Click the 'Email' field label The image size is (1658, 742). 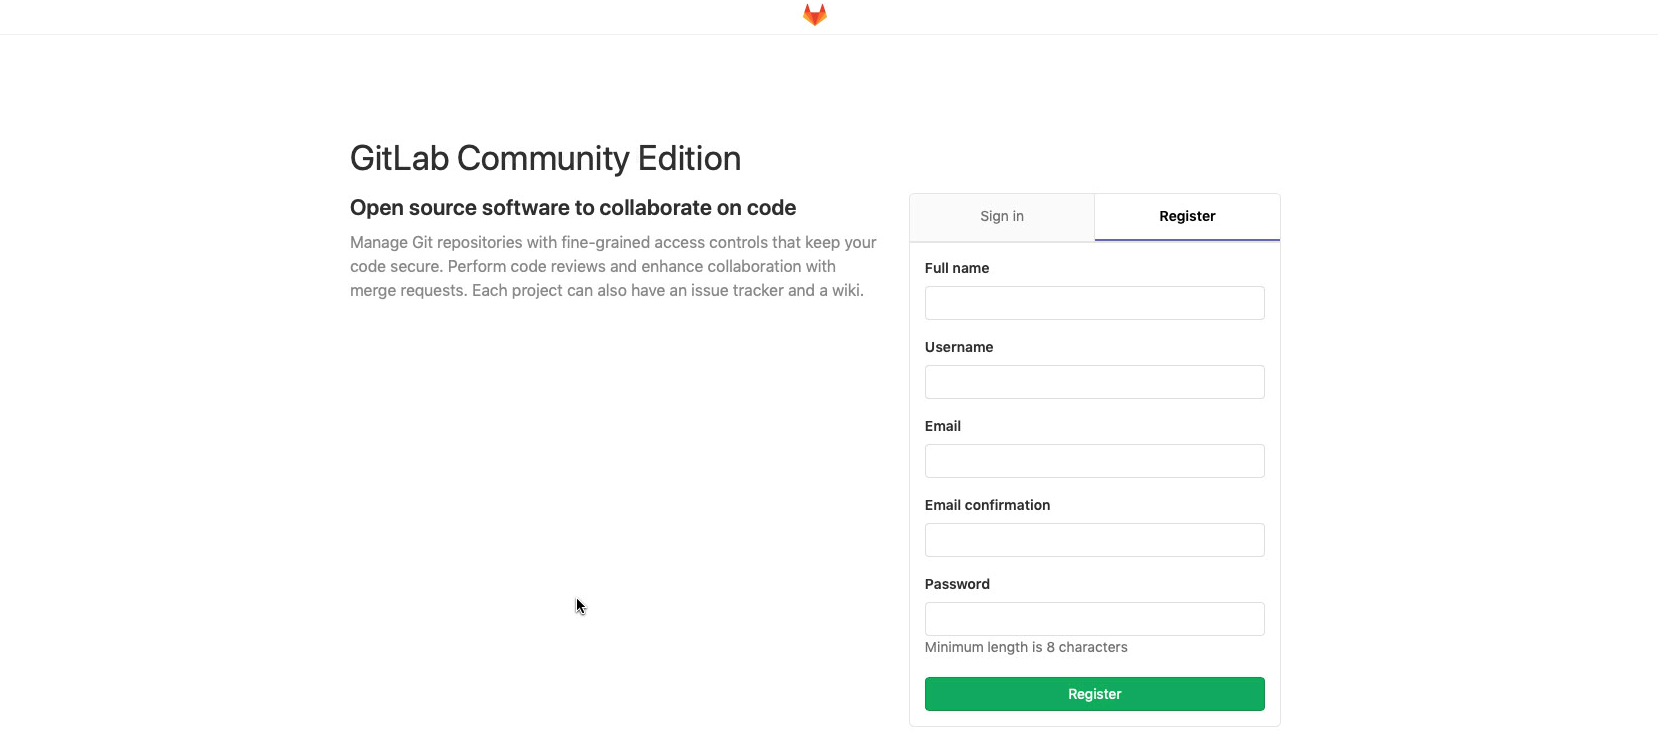coord(942,426)
